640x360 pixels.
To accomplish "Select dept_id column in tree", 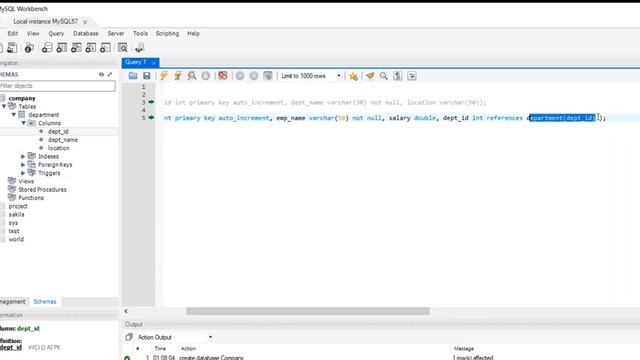I will tap(58, 131).
